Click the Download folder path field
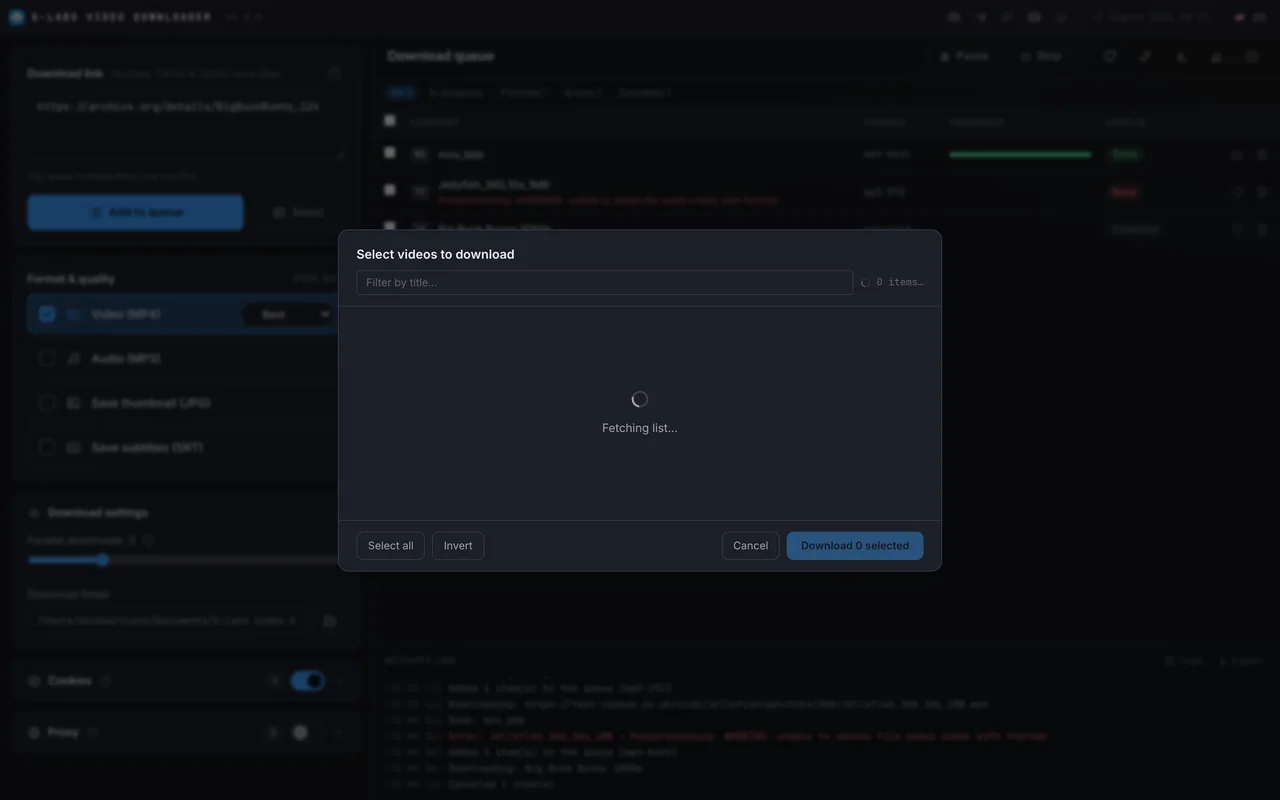Image resolution: width=1280 pixels, height=800 pixels. (x=169, y=620)
